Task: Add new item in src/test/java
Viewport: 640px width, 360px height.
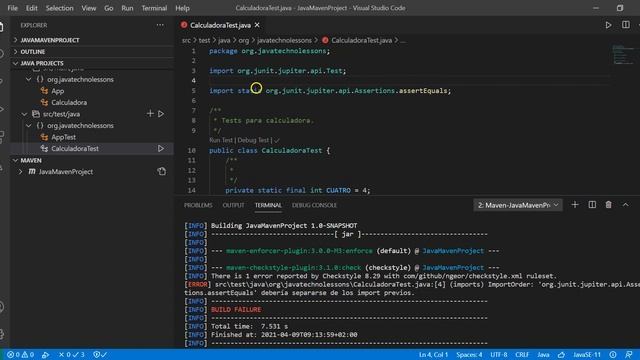Action: tap(150, 113)
